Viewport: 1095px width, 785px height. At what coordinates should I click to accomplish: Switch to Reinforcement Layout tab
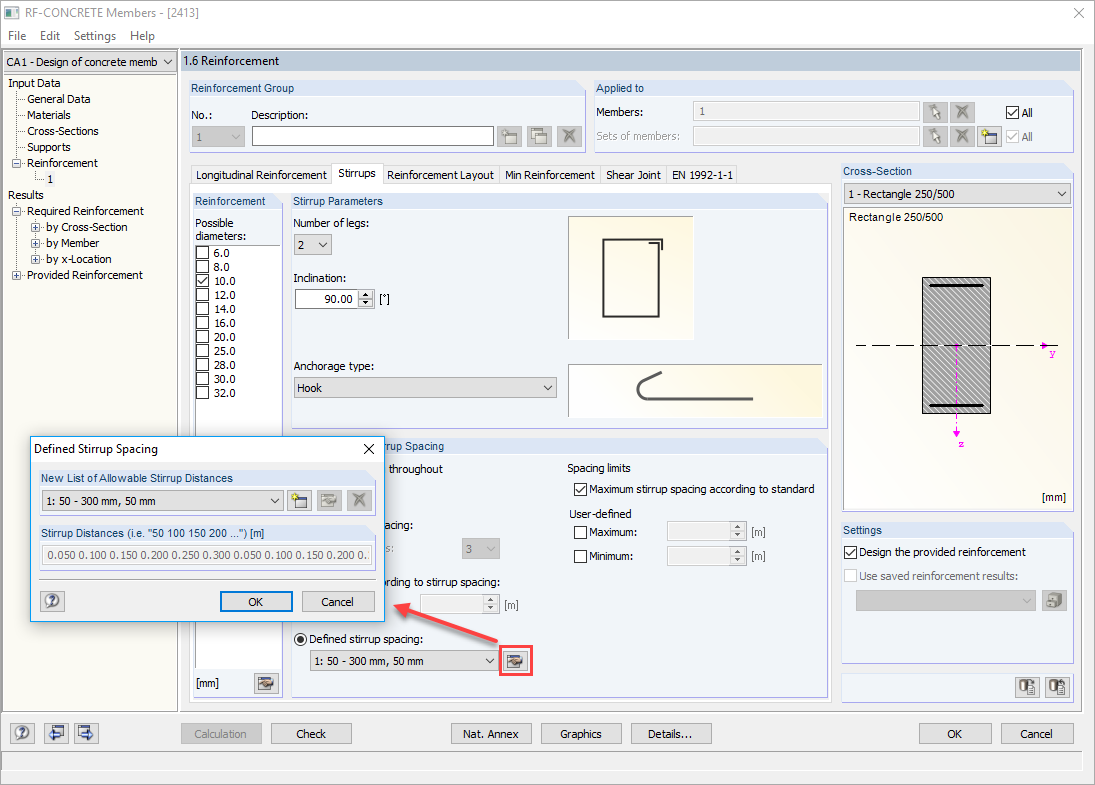[440, 175]
